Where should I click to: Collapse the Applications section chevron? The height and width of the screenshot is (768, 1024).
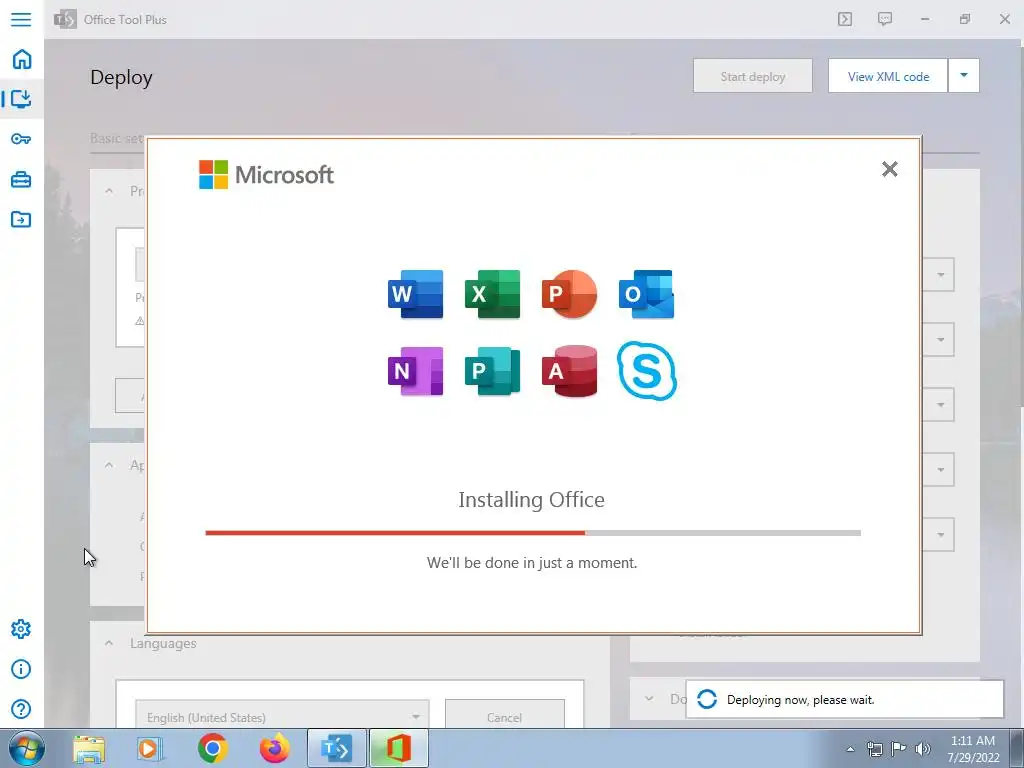[x=109, y=465]
